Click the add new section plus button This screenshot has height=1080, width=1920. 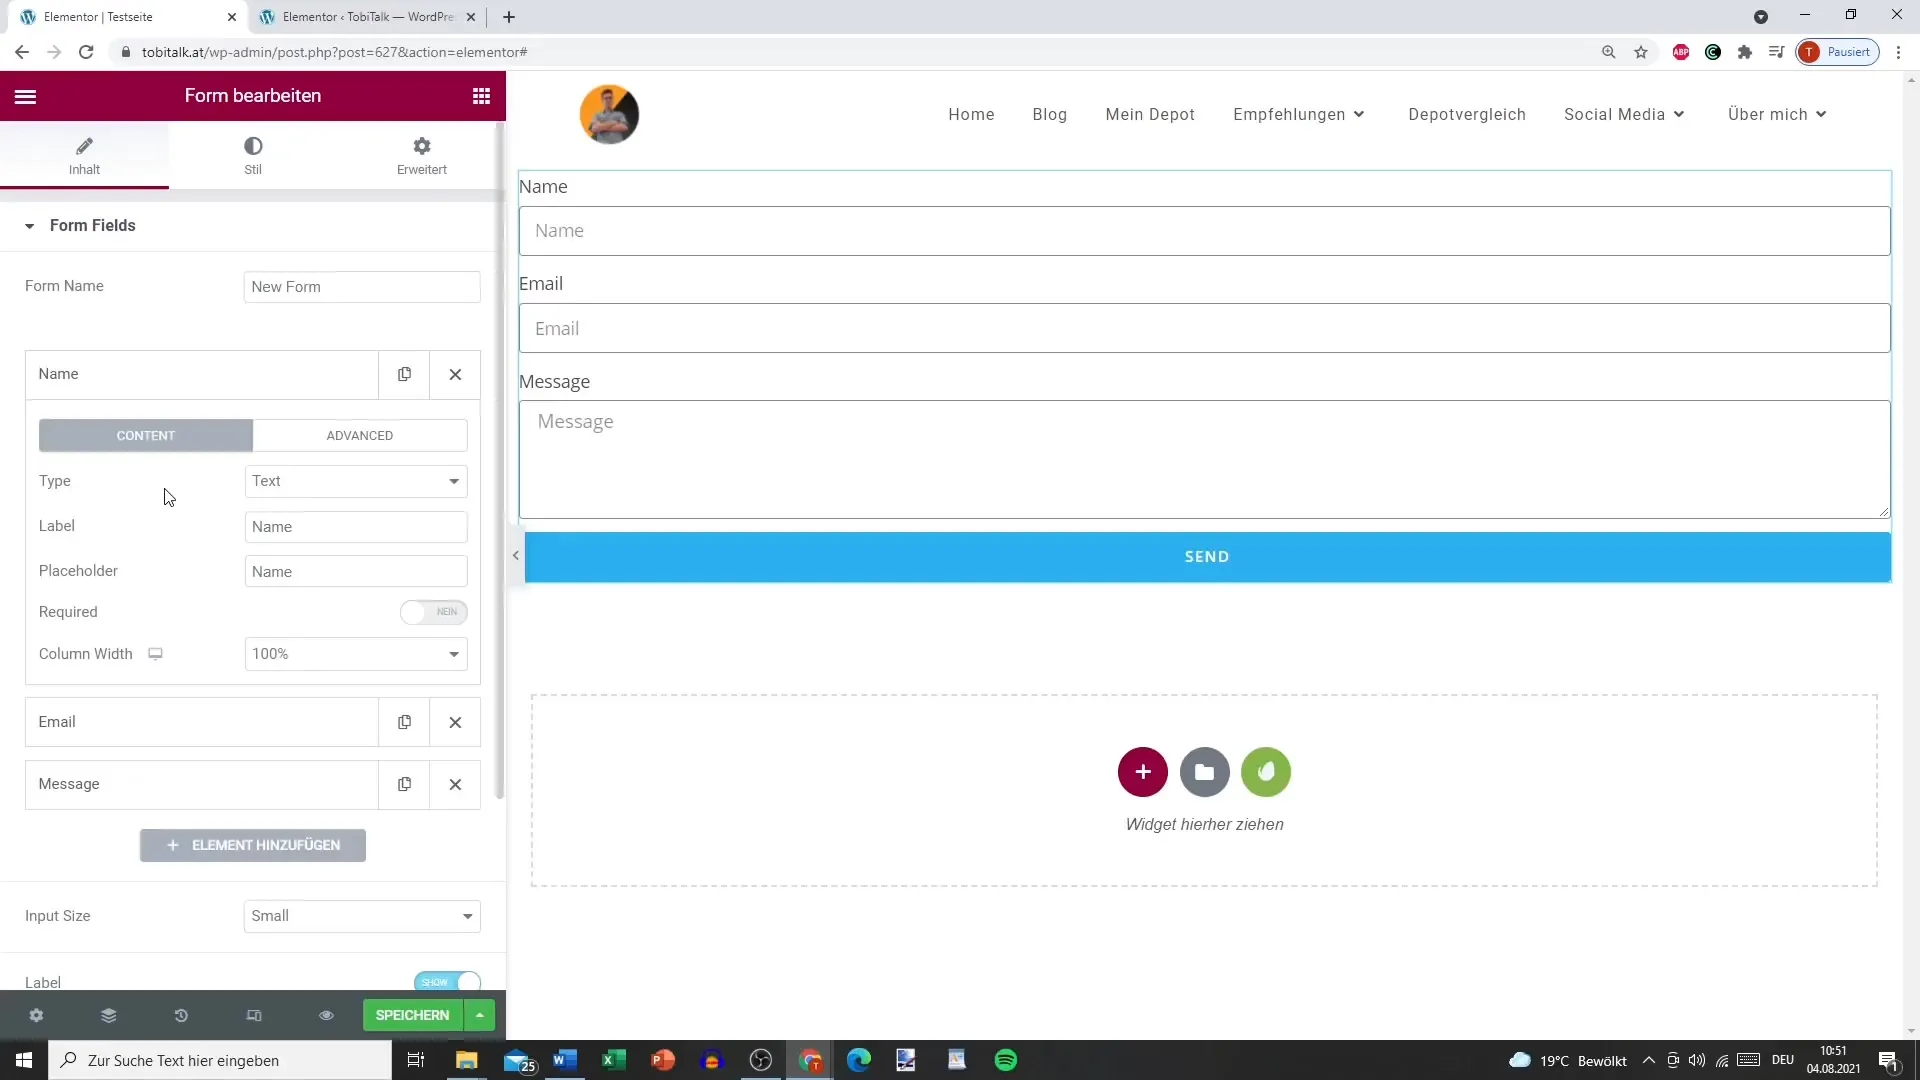pyautogui.click(x=1142, y=772)
